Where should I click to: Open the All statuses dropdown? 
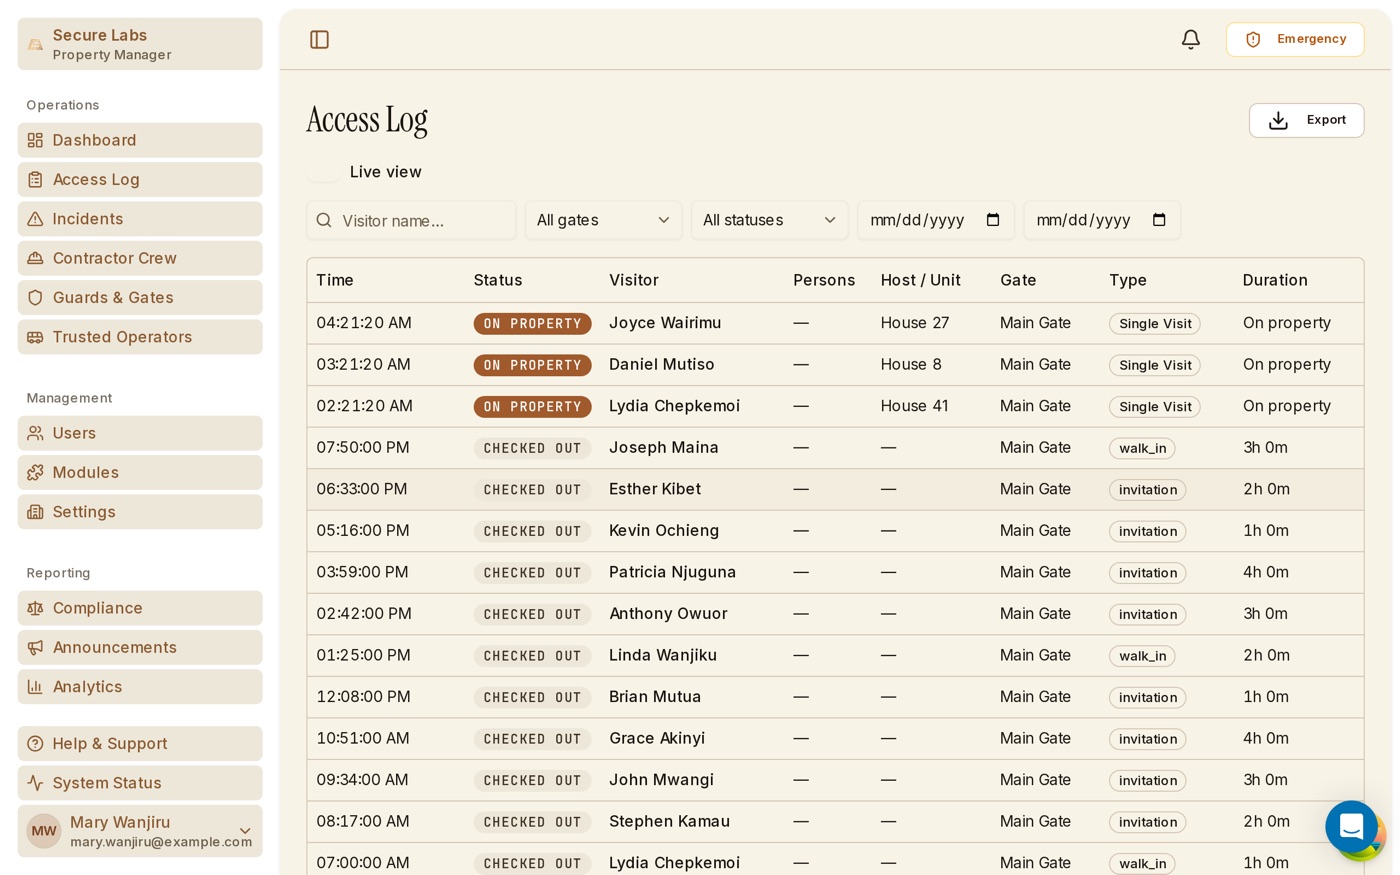click(x=769, y=220)
